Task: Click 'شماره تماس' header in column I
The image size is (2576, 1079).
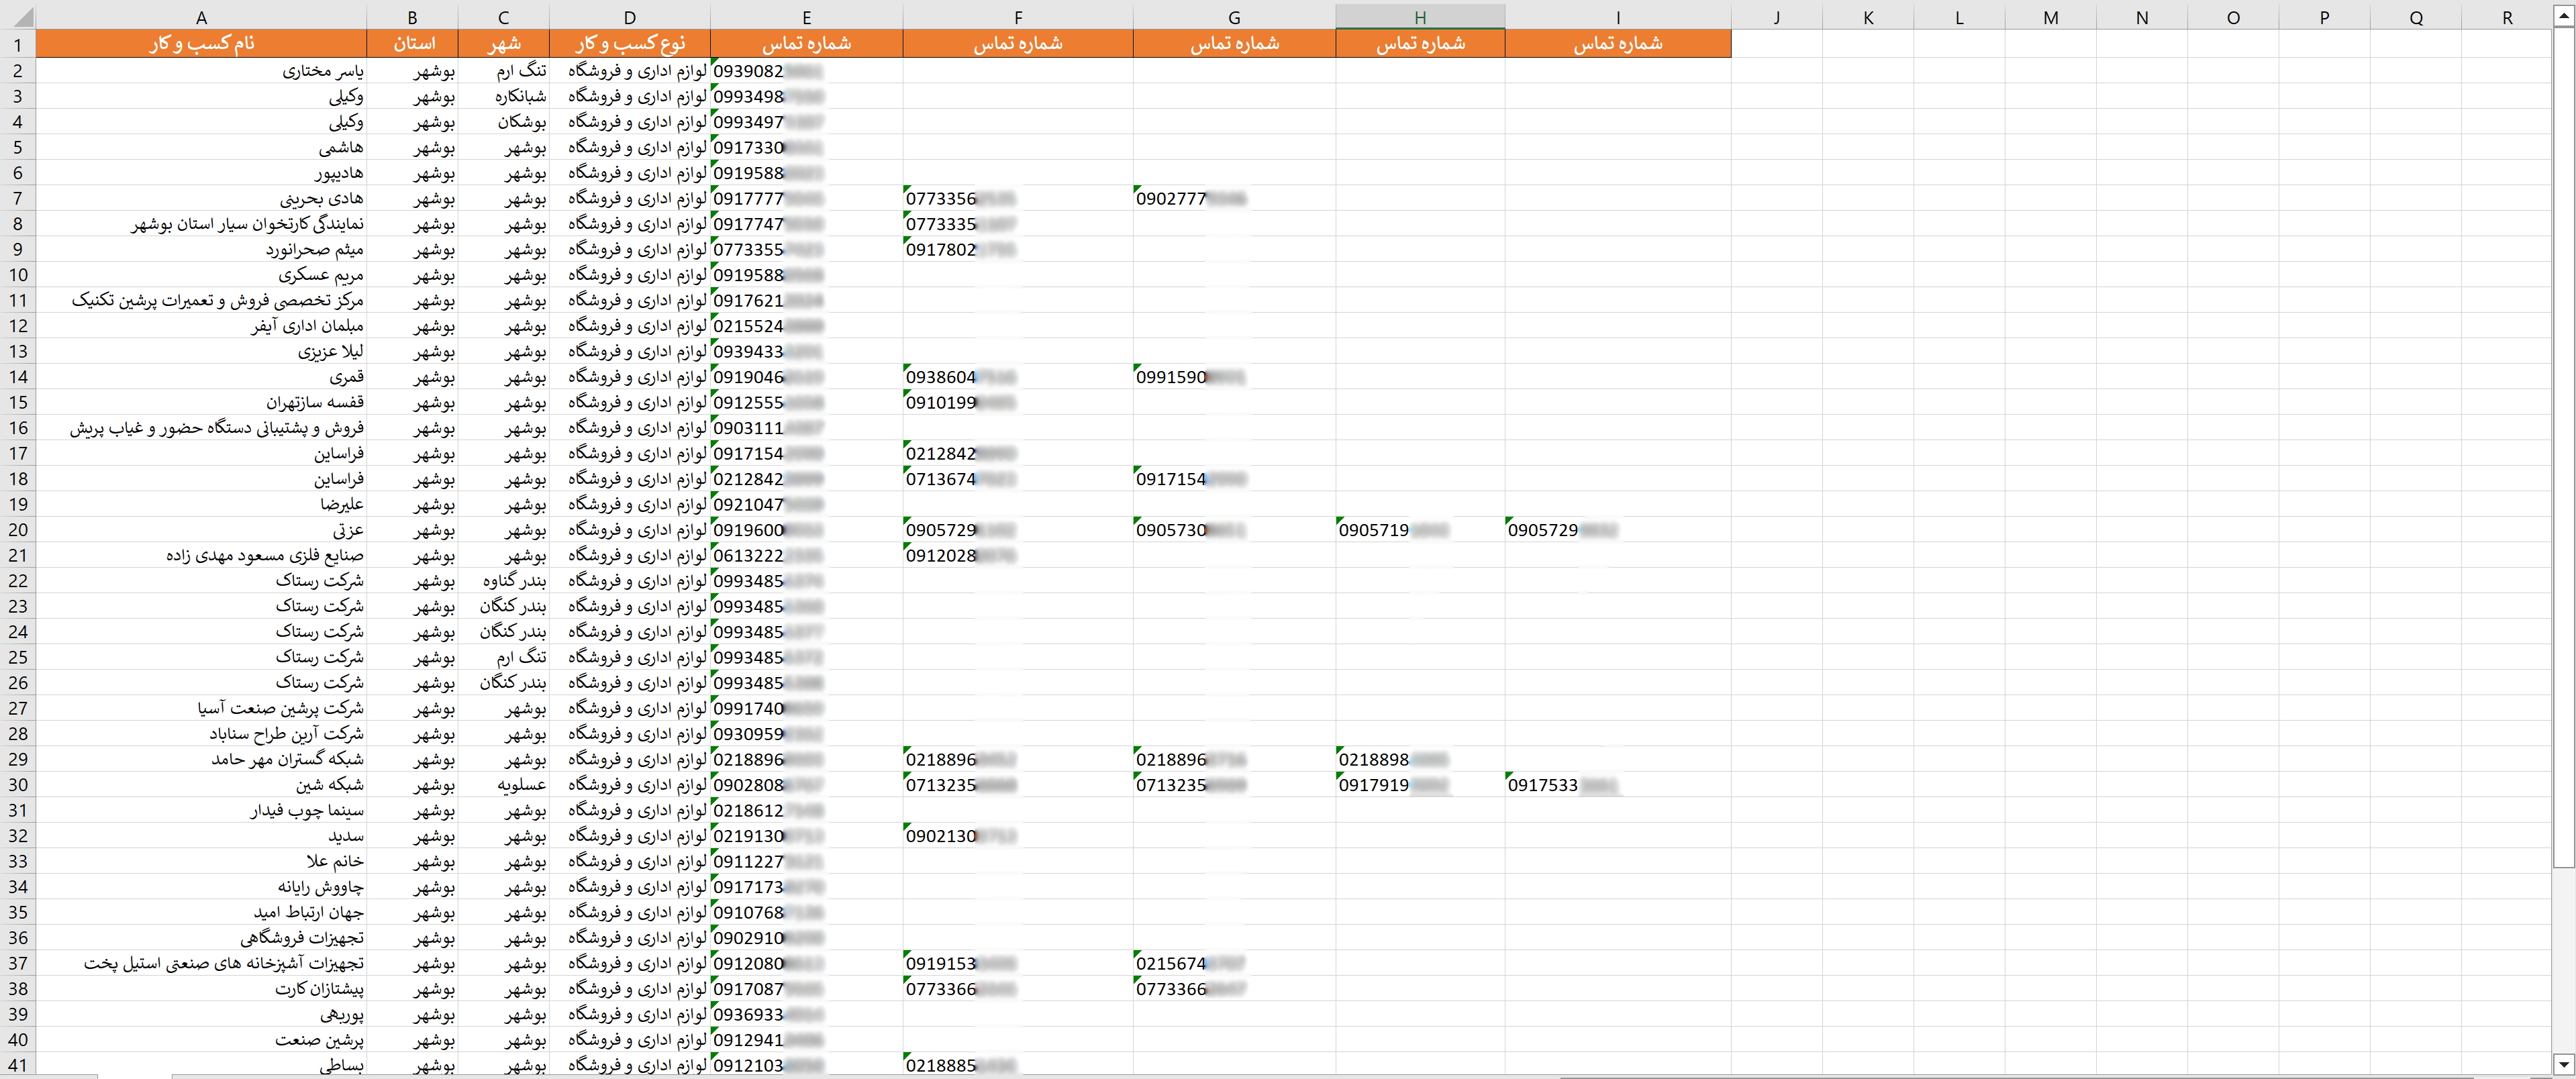Action: coord(1618,44)
